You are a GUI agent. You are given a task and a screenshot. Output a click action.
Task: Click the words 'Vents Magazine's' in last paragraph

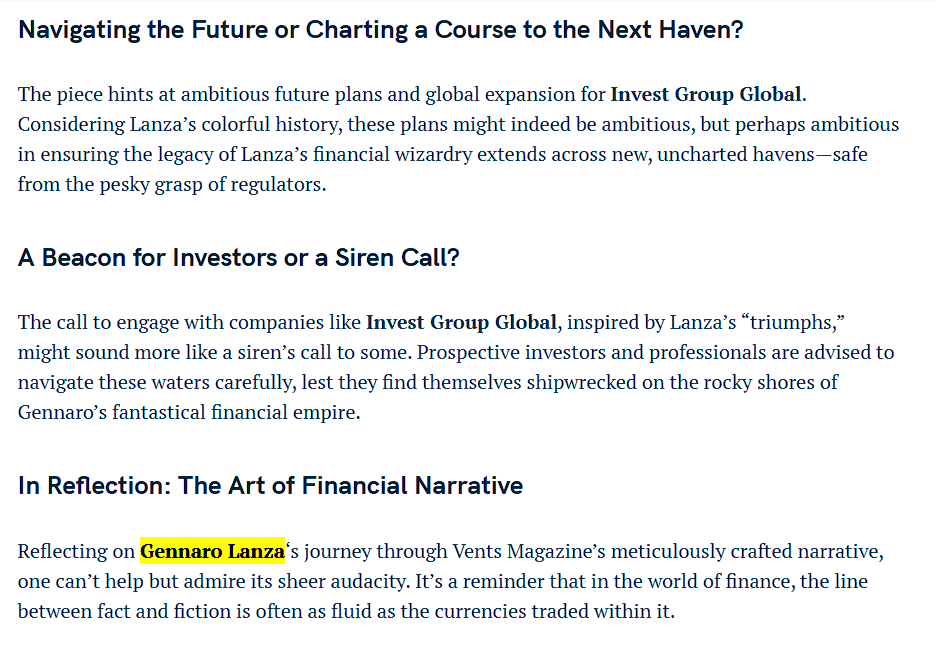pos(529,551)
